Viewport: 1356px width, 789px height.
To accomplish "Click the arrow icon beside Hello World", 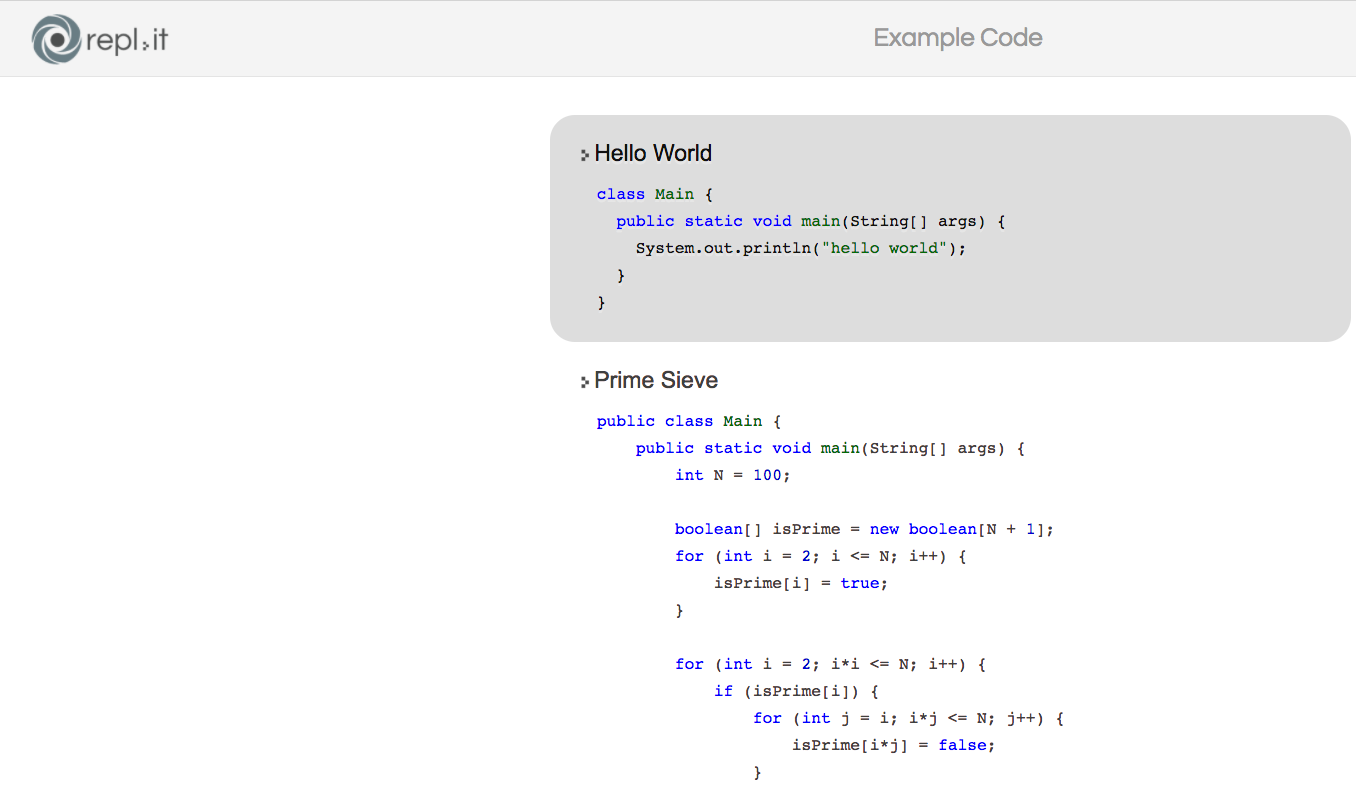I will point(584,154).
